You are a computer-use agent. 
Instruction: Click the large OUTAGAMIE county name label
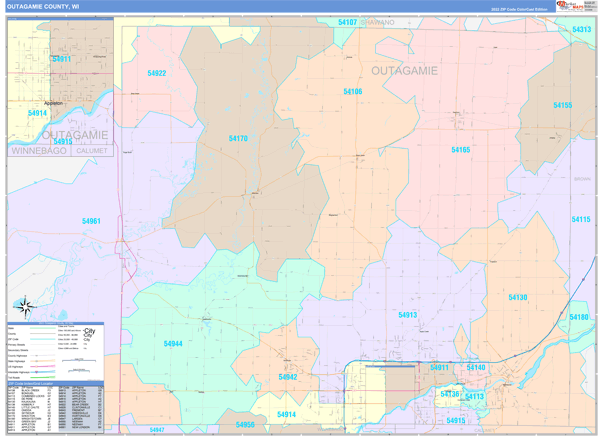(405, 71)
